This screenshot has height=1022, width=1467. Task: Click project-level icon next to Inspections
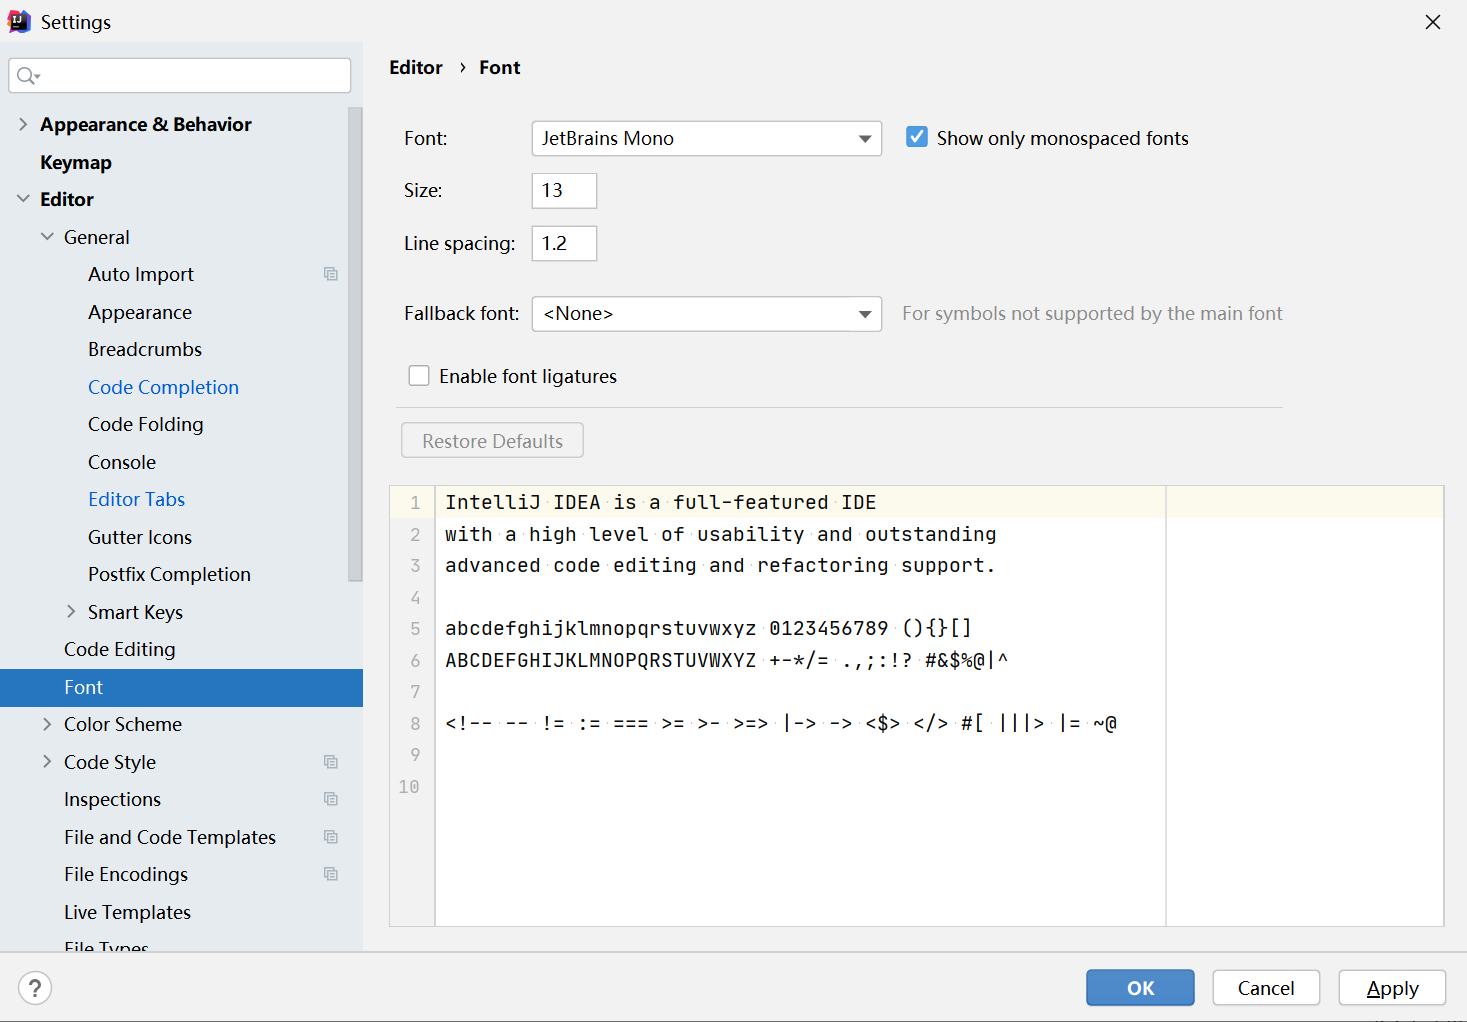(x=331, y=799)
